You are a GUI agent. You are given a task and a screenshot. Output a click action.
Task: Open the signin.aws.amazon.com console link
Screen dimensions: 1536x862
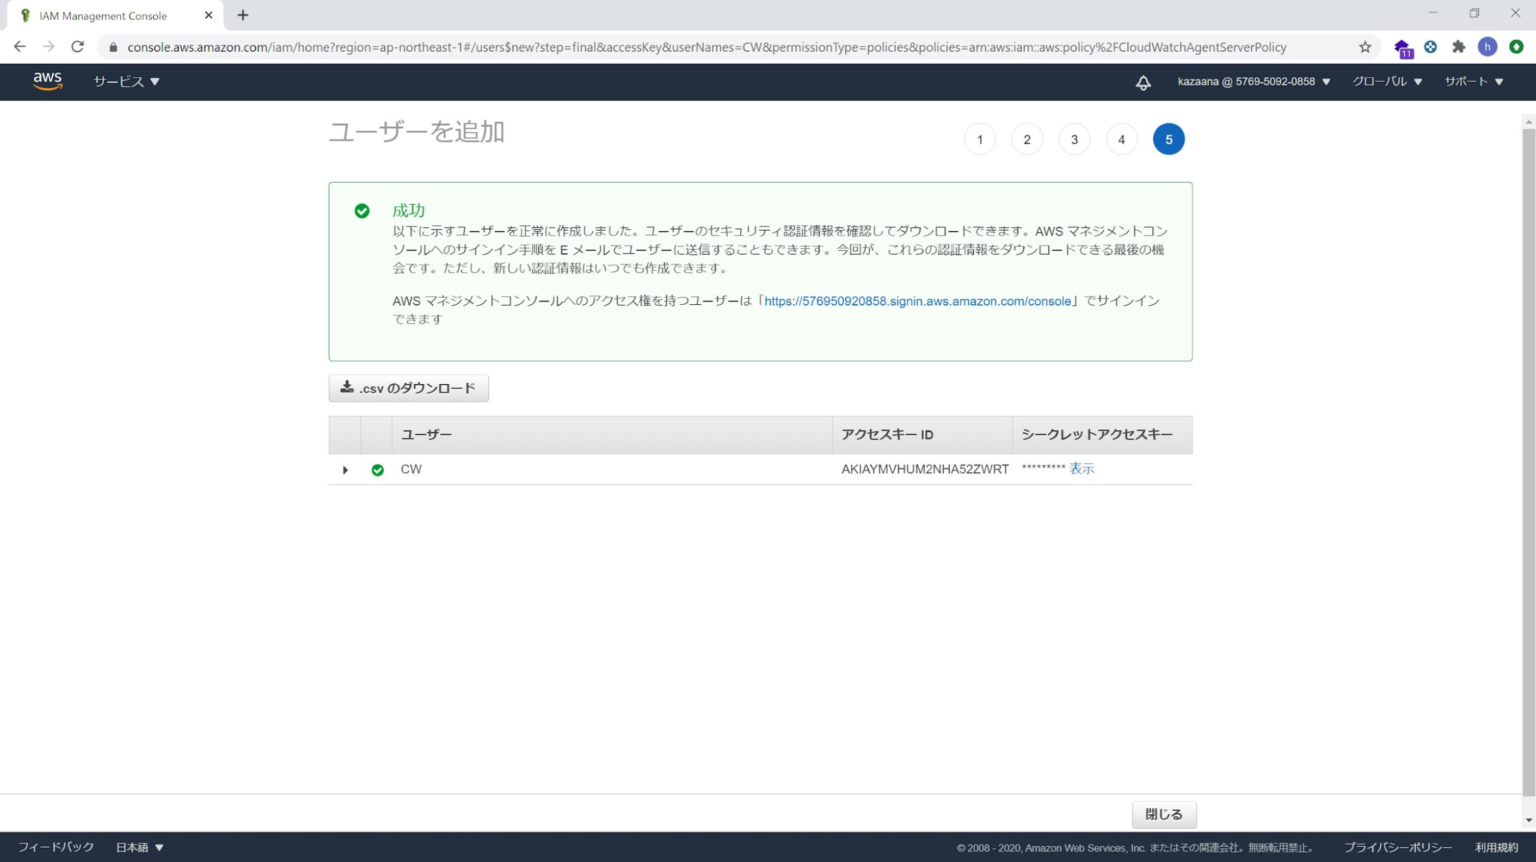pyautogui.click(x=917, y=300)
